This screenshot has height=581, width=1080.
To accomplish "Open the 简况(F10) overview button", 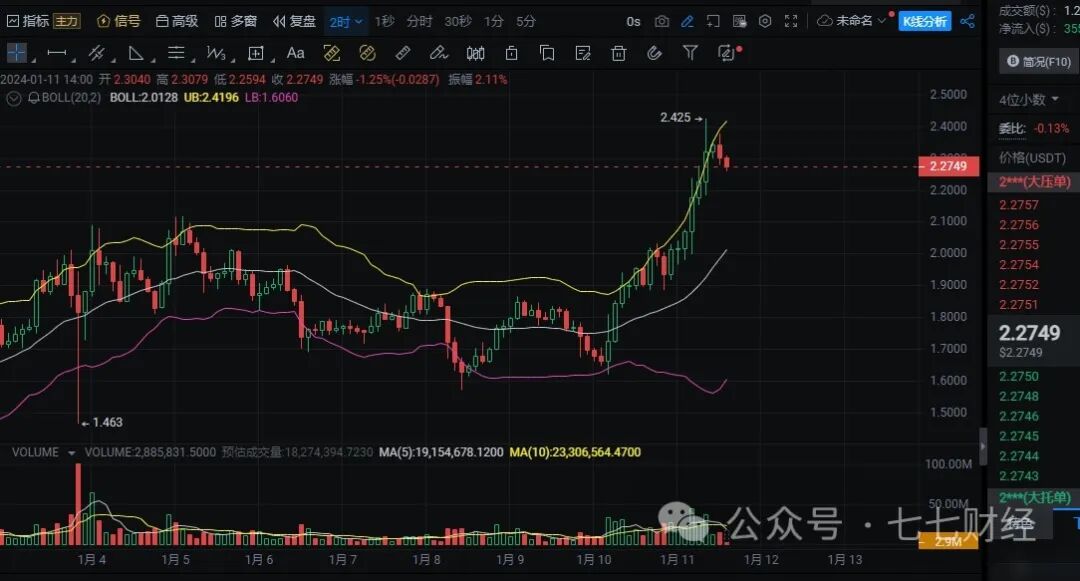I will coord(1039,62).
